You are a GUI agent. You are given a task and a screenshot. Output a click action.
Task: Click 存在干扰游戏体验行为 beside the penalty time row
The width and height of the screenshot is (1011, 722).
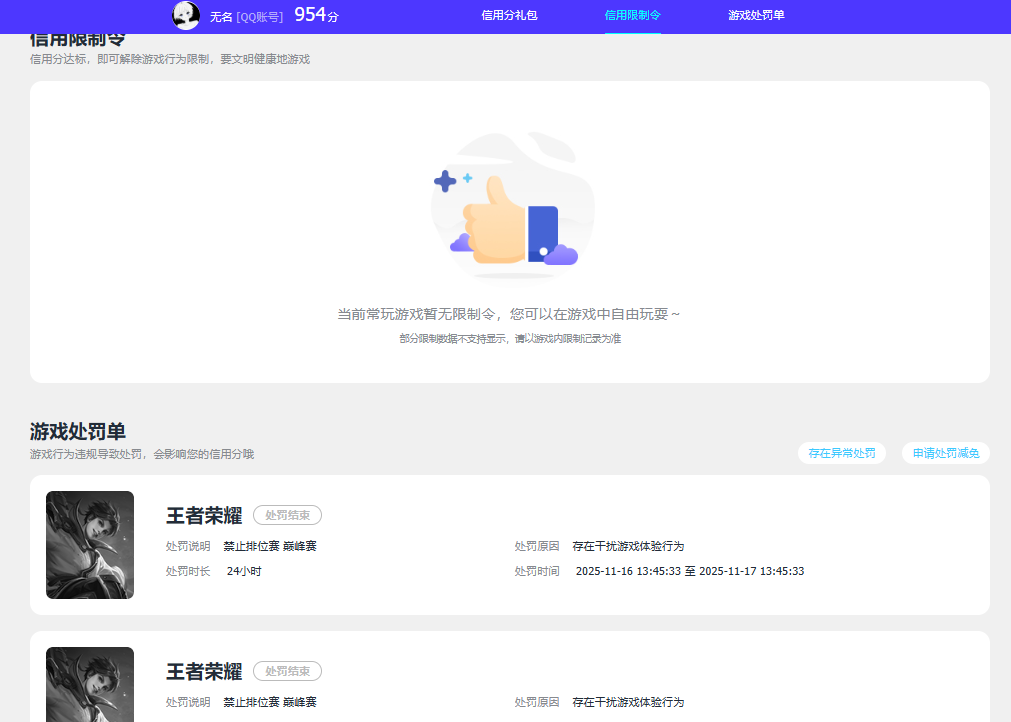pyautogui.click(x=628, y=546)
